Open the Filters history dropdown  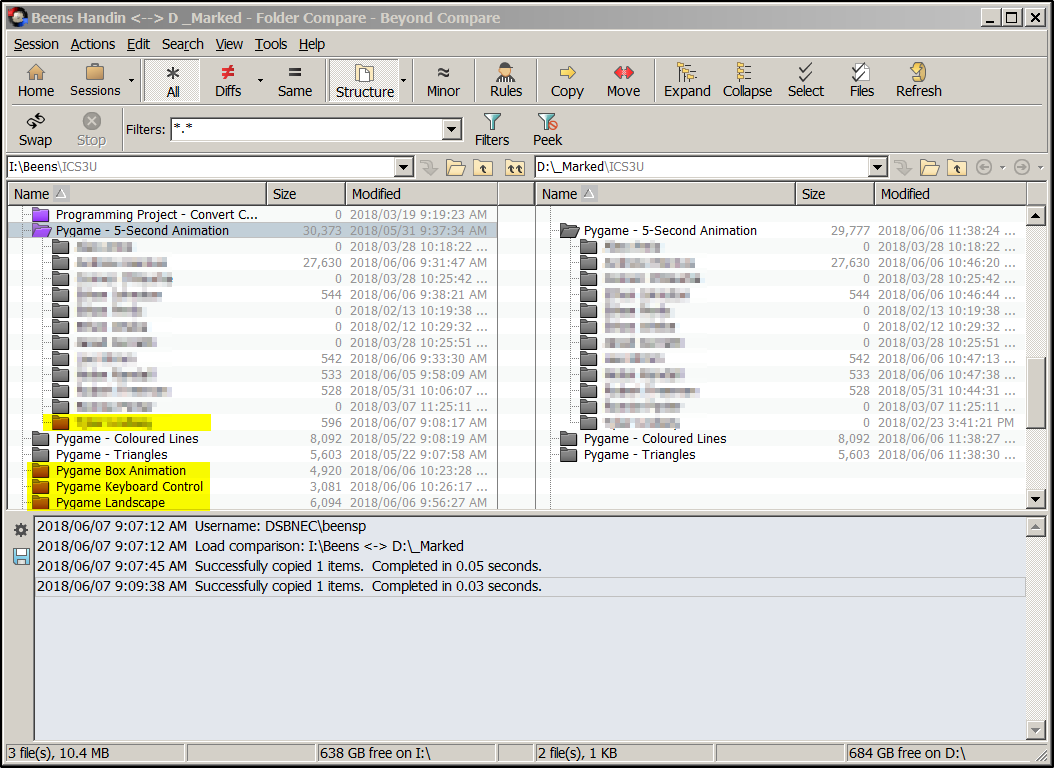pyautogui.click(x=452, y=129)
